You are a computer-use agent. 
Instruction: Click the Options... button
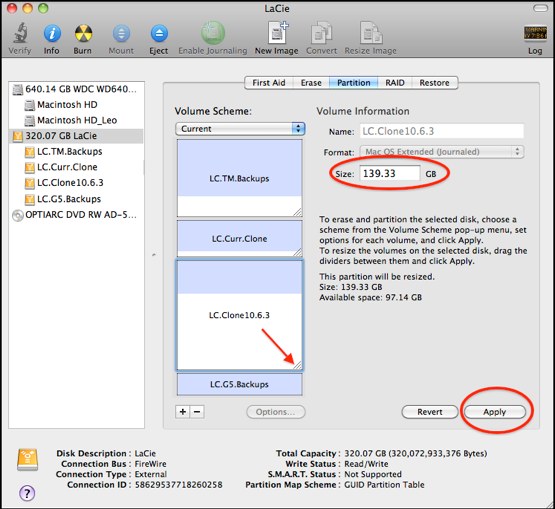[276, 412]
